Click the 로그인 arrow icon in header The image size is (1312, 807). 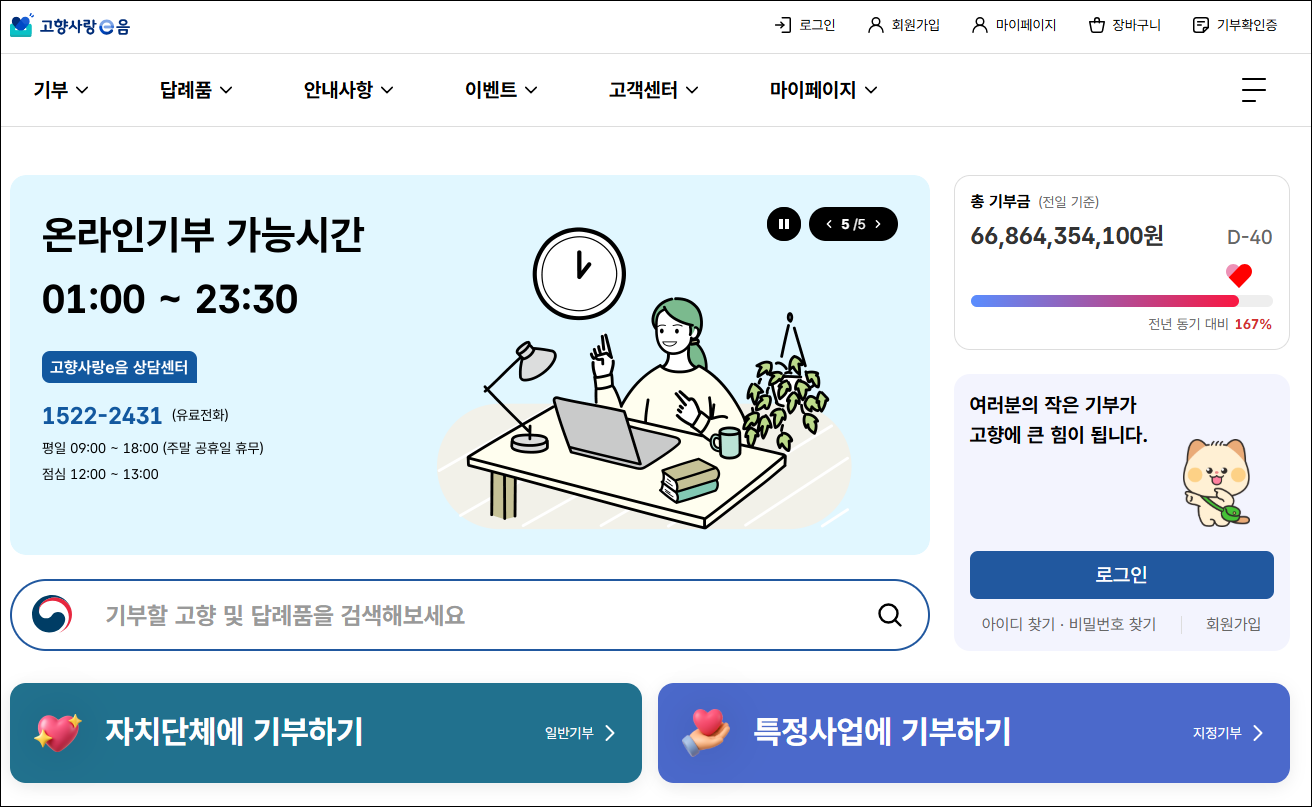[x=783, y=25]
